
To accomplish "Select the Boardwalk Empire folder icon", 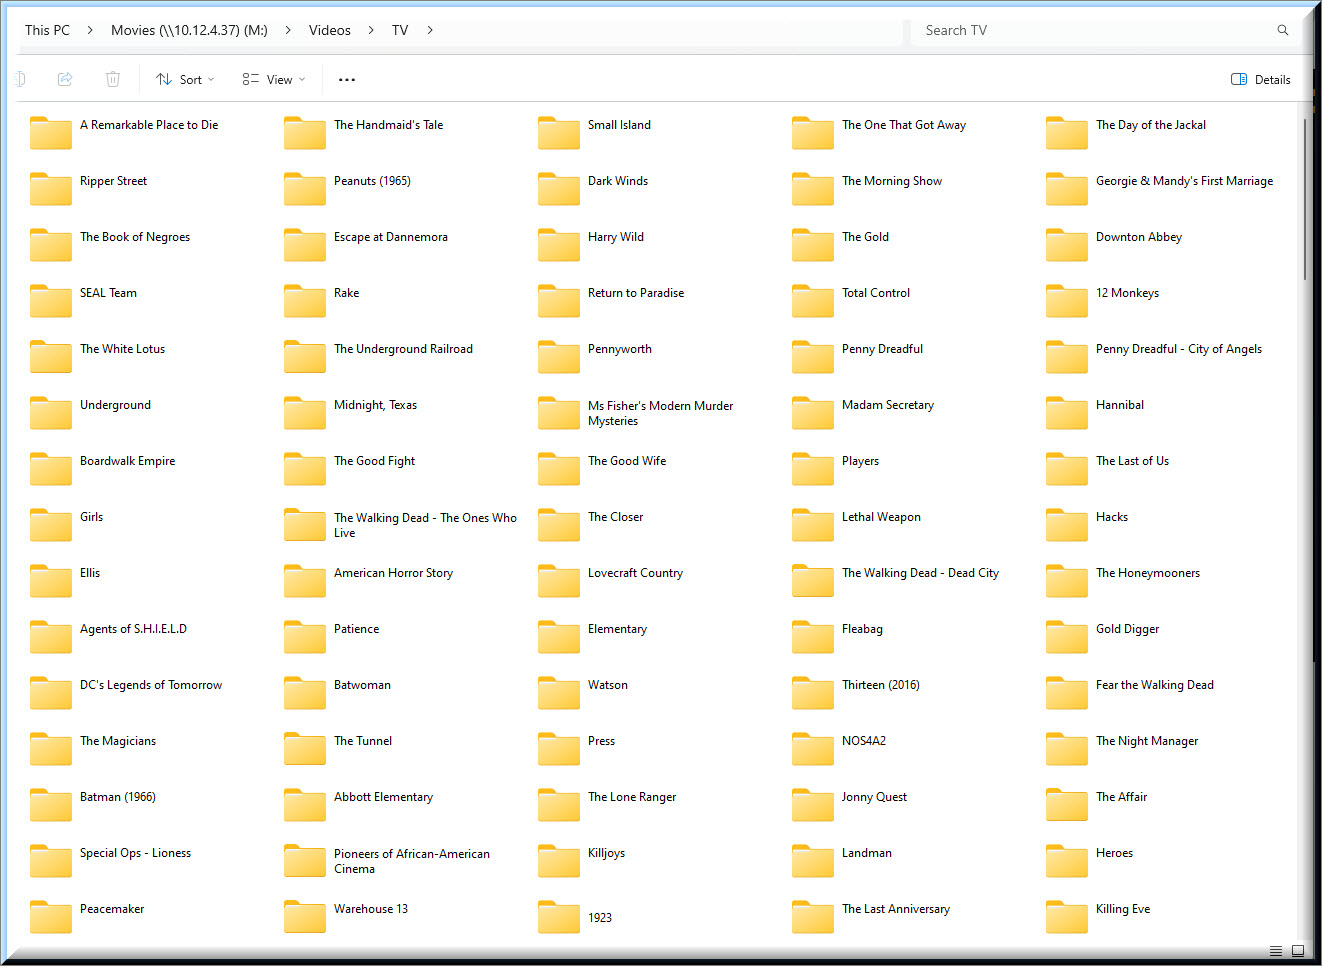I will pyautogui.click(x=51, y=468).
